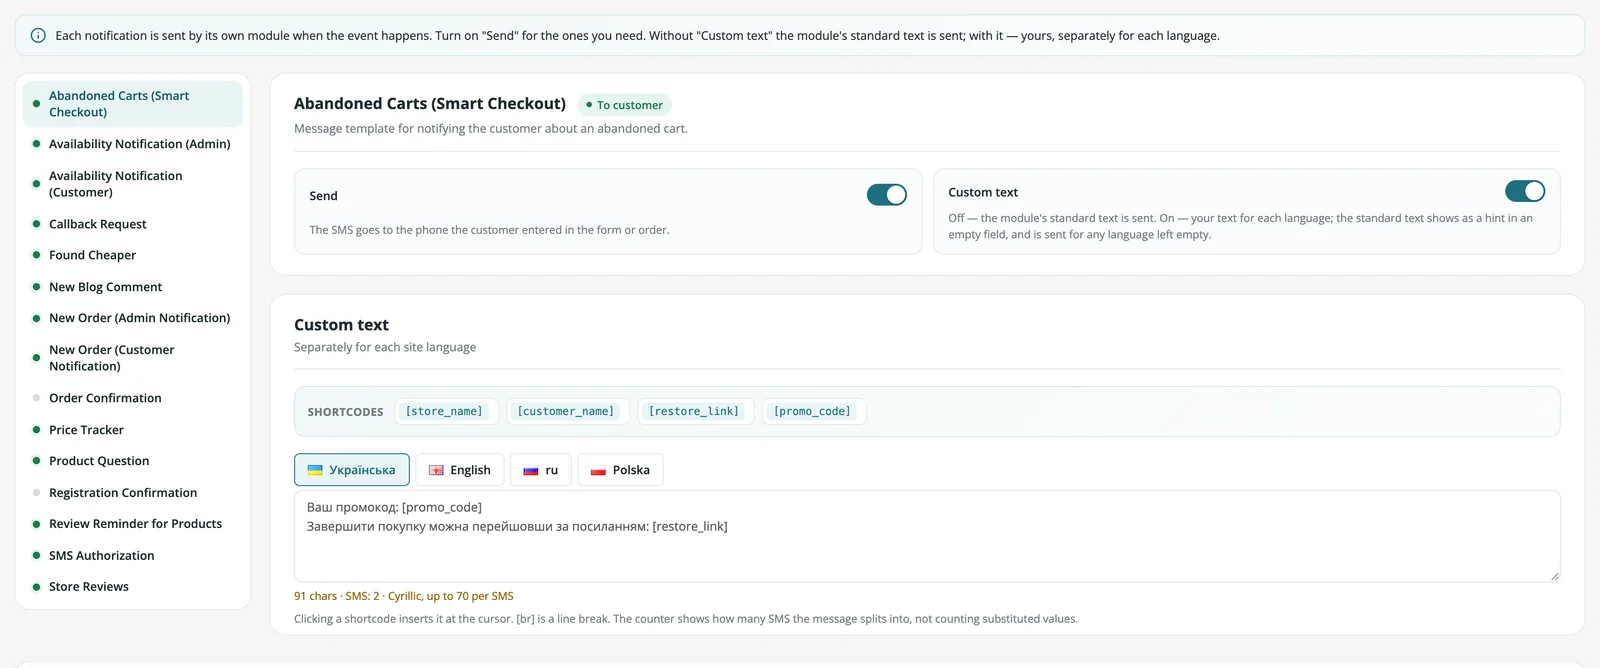Open New Order (Admin Notification)
The height and width of the screenshot is (668, 1600).
(x=133, y=318)
